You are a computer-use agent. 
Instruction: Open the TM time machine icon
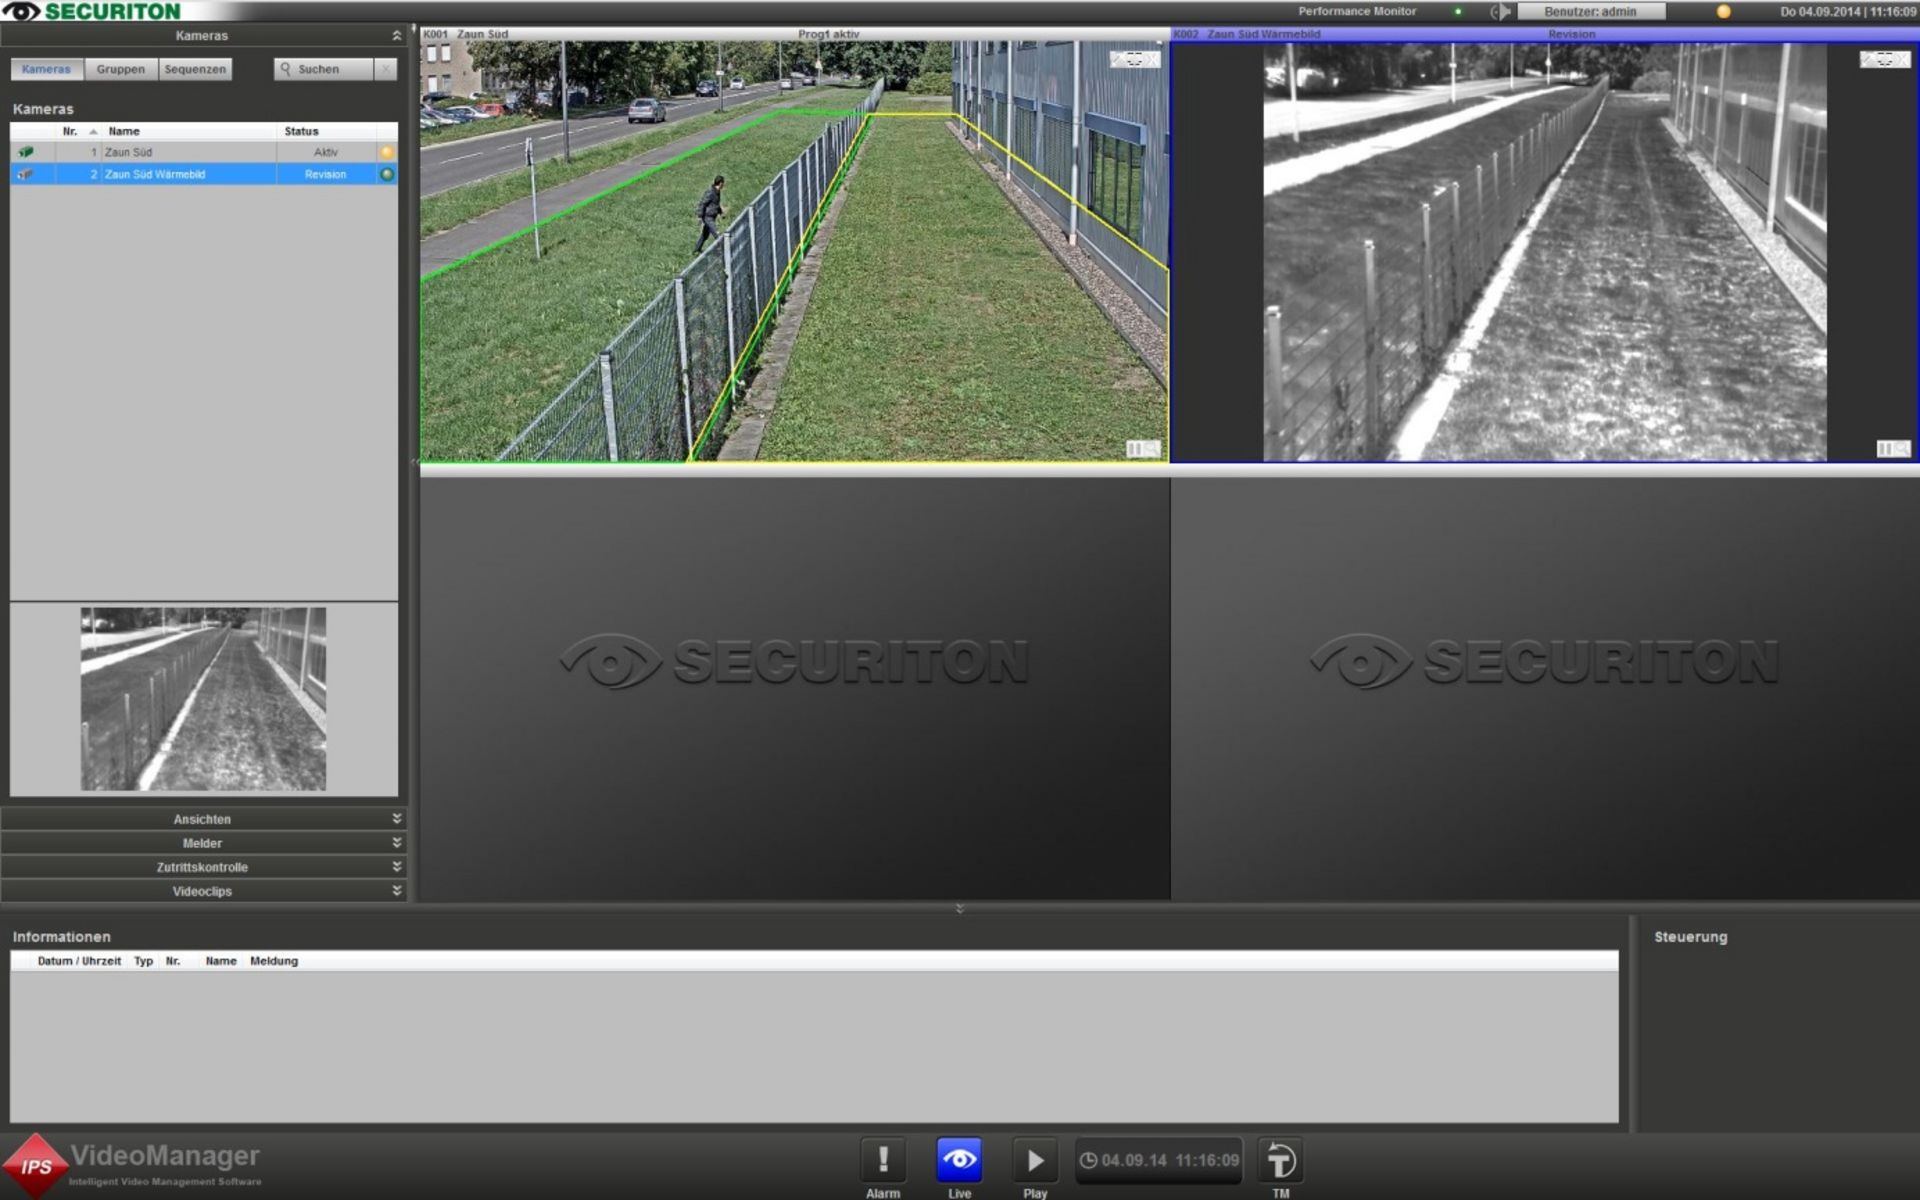pyautogui.click(x=1280, y=1160)
